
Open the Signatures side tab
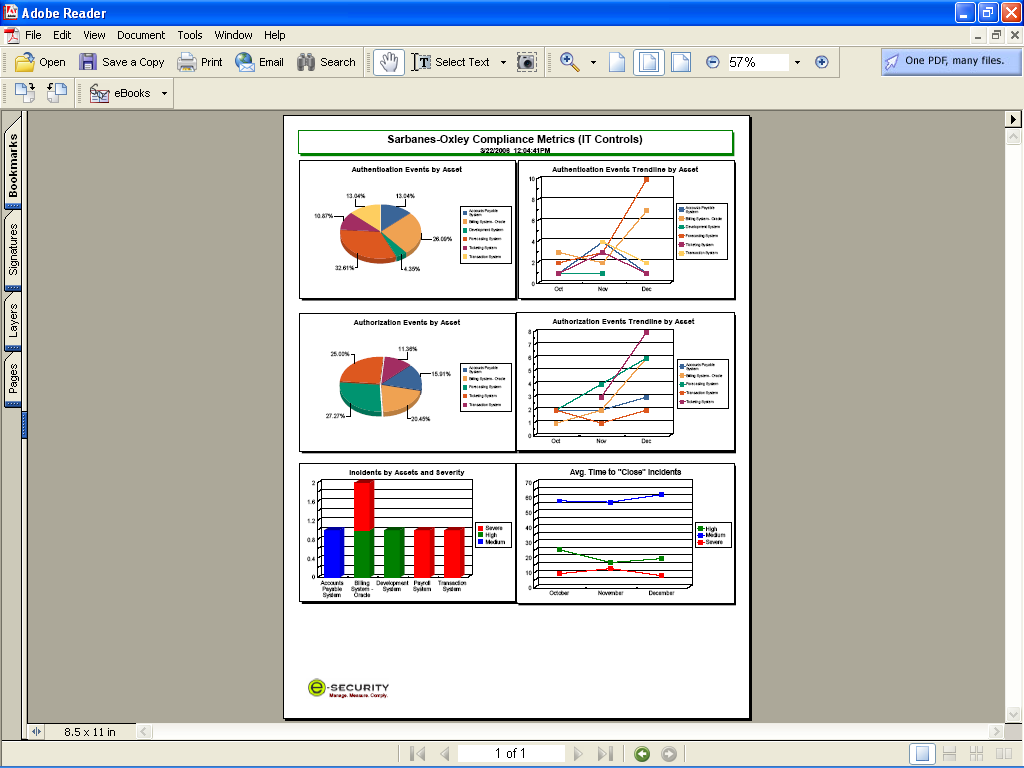[x=12, y=249]
